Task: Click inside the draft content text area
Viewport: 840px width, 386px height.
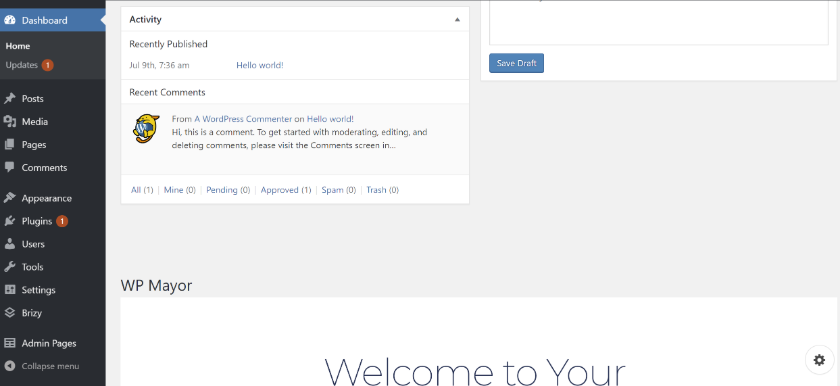Action: pyautogui.click(x=659, y=22)
